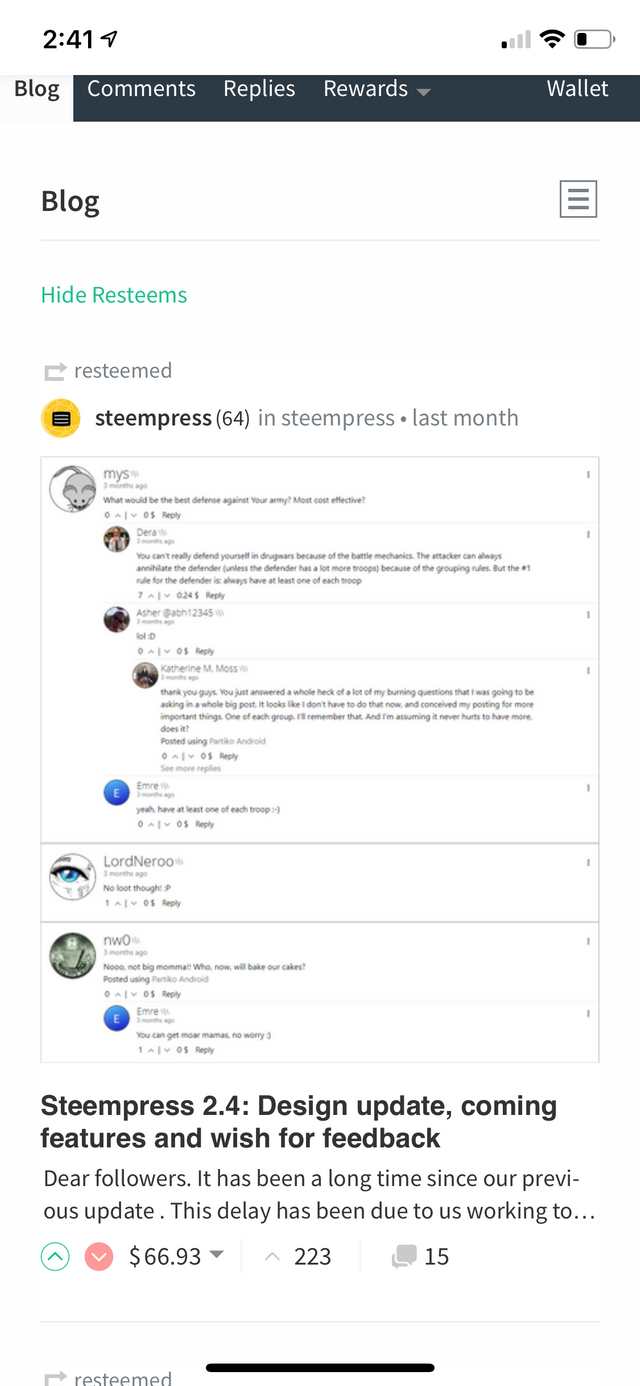Tap the comments speech bubble icon

[x=403, y=1257]
